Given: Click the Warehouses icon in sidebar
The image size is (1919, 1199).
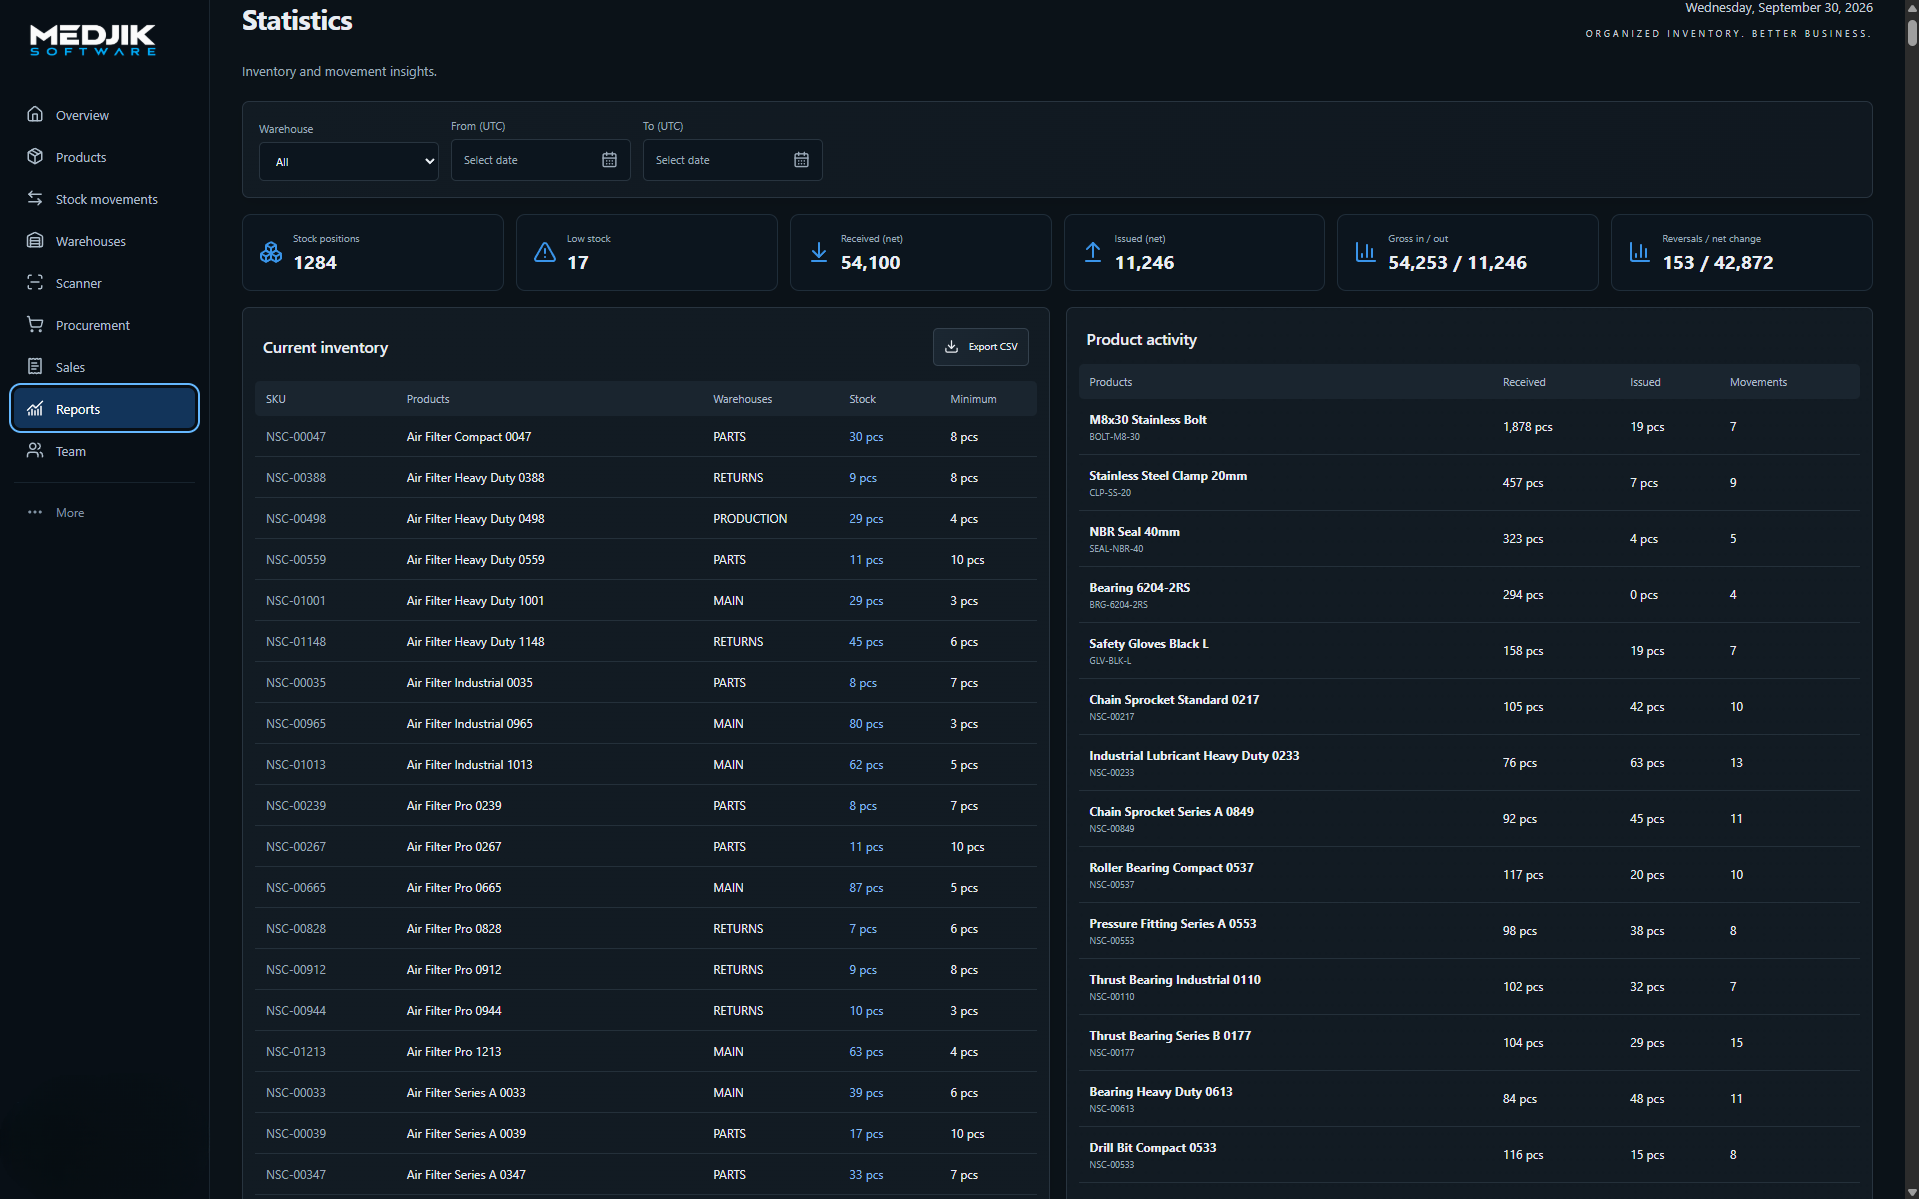Looking at the screenshot, I should tap(35, 241).
